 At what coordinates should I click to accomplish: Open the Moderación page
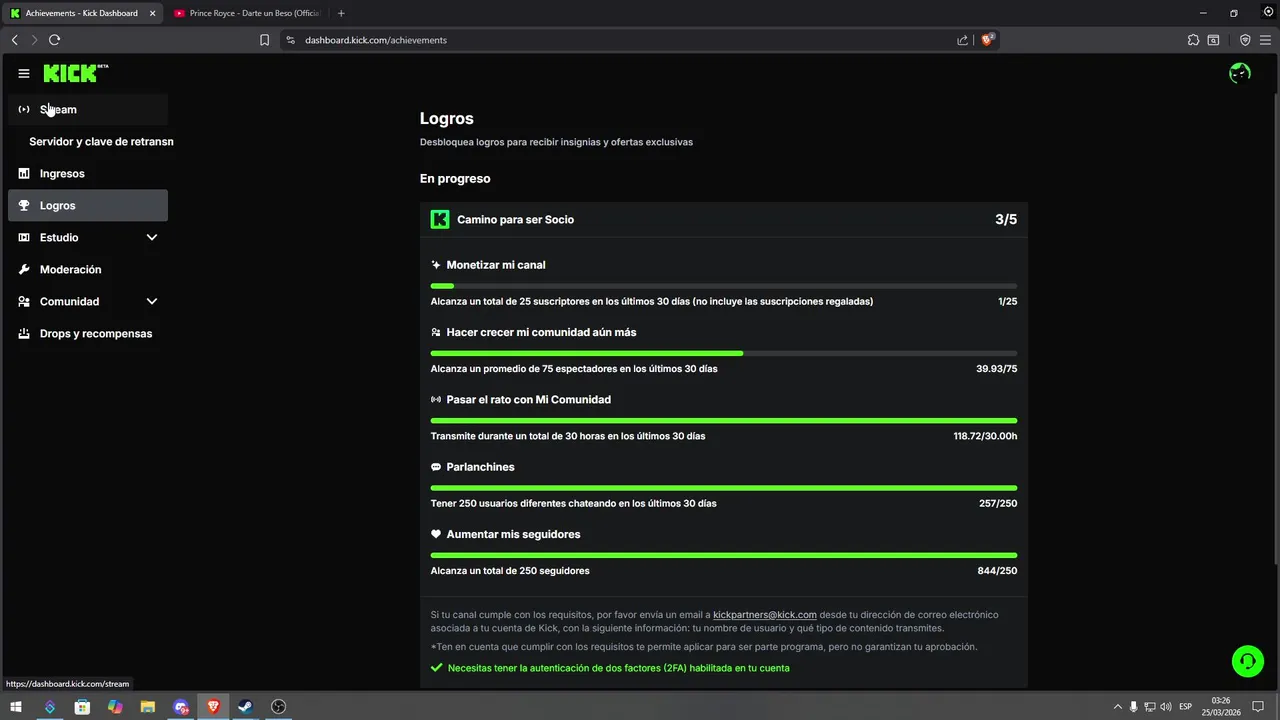coord(88,269)
